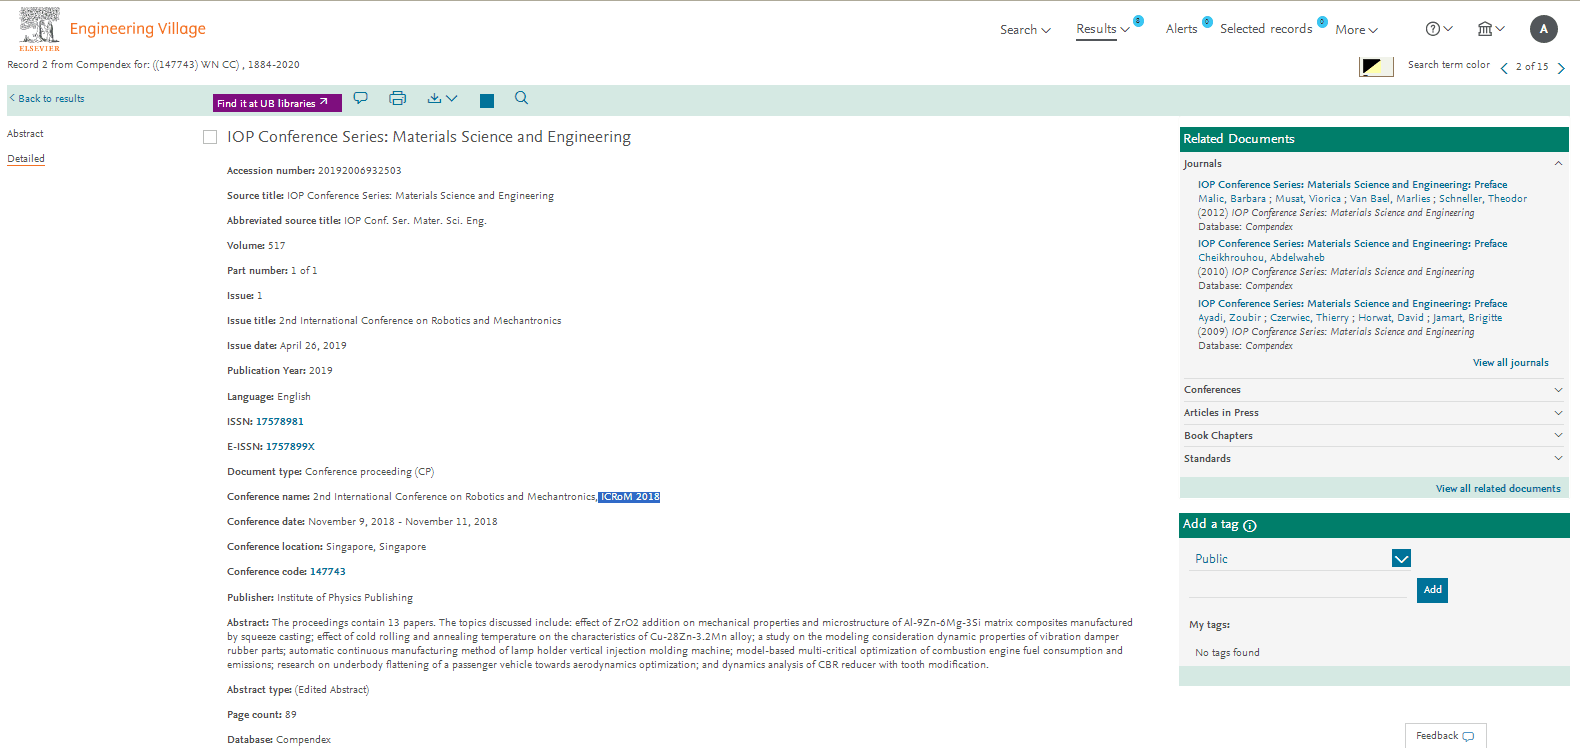This screenshot has height=748, width=1580.
Task: Expand the Book Chapters section
Action: tap(1558, 436)
